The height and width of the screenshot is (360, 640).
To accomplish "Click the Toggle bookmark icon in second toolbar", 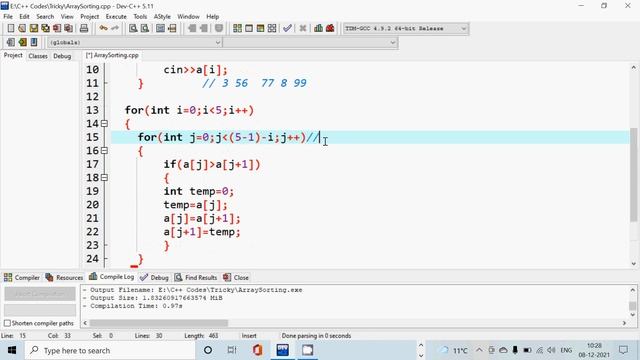I will [x=11, y=42].
